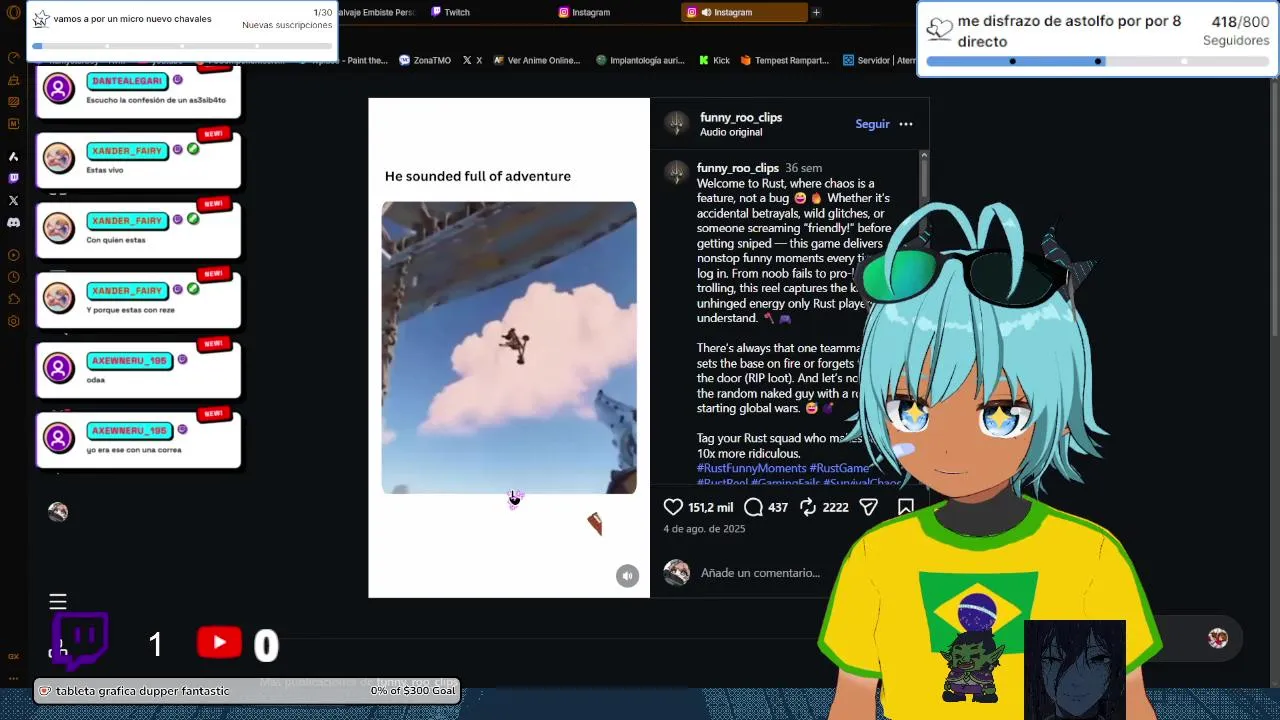The height and width of the screenshot is (720, 1280).
Task: Click funny_roo_clips username in caption
Action: [x=738, y=168]
